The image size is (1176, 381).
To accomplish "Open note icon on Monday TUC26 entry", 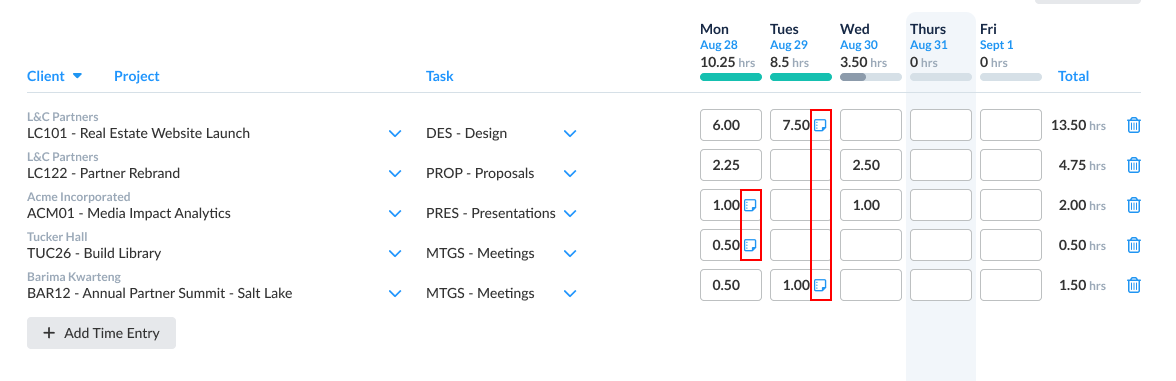I will tap(750, 244).
